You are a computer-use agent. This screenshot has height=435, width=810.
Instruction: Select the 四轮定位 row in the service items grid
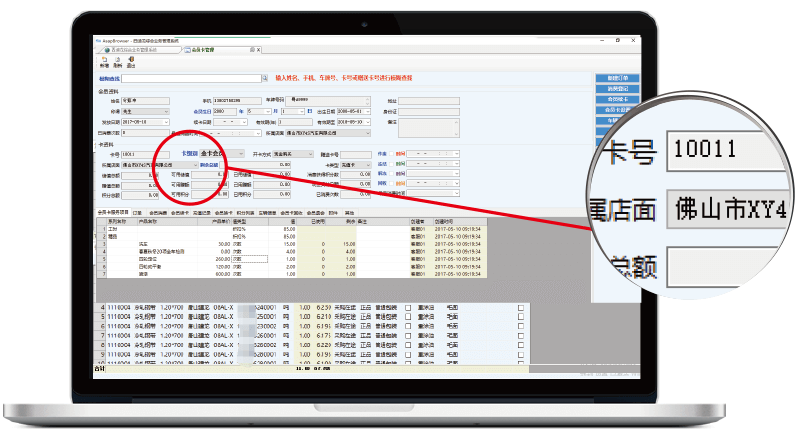tap(148, 256)
